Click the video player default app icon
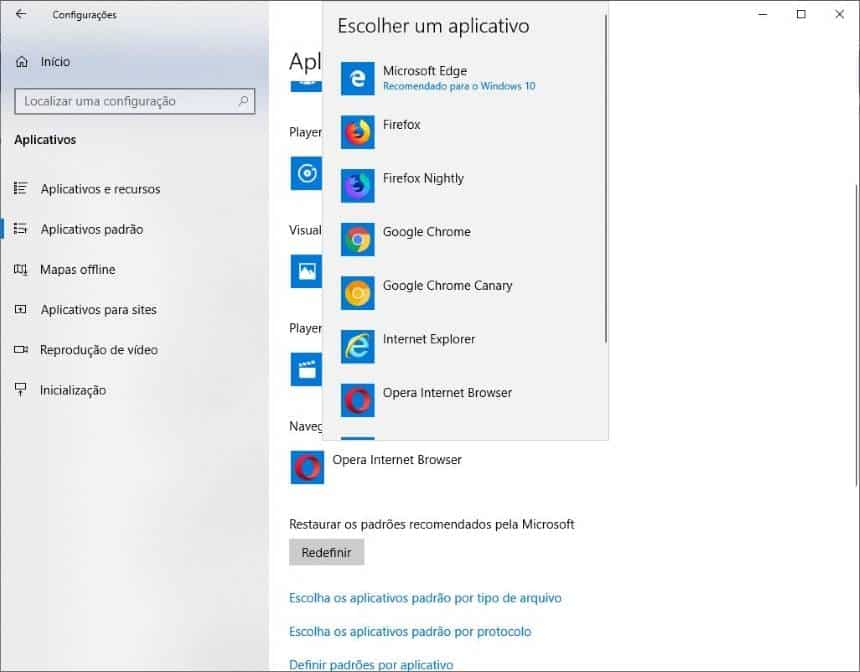 click(x=306, y=369)
